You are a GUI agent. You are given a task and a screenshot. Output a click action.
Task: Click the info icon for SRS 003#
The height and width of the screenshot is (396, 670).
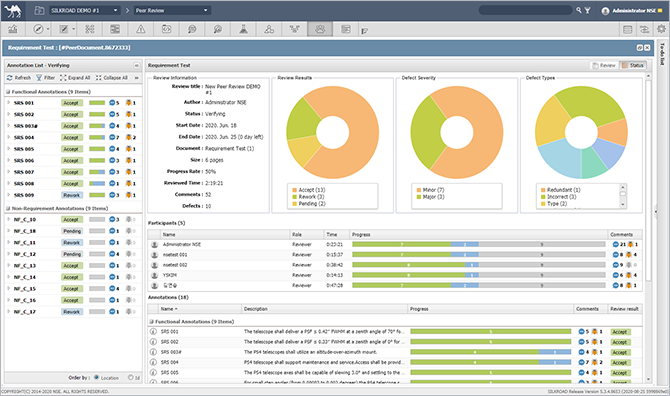(153, 352)
